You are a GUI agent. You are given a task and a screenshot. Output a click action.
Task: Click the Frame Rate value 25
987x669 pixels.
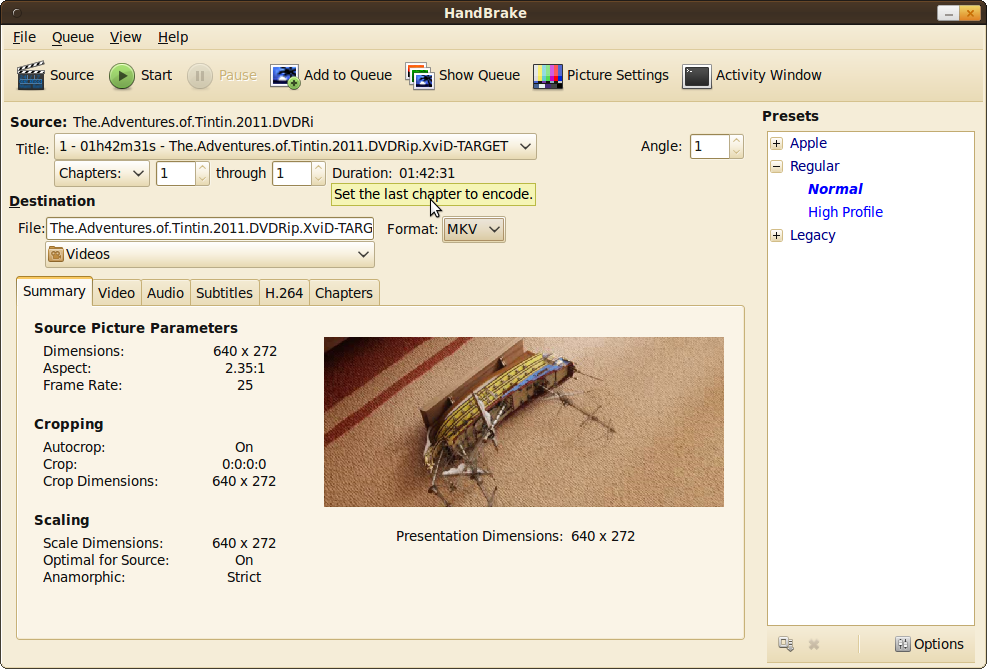245,385
